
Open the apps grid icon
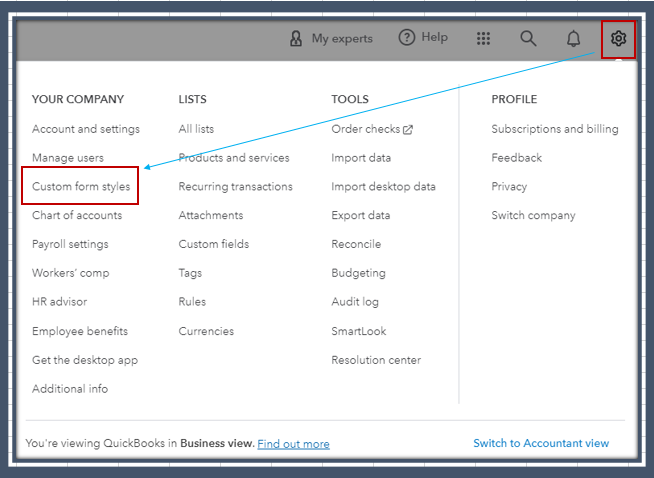coord(483,38)
